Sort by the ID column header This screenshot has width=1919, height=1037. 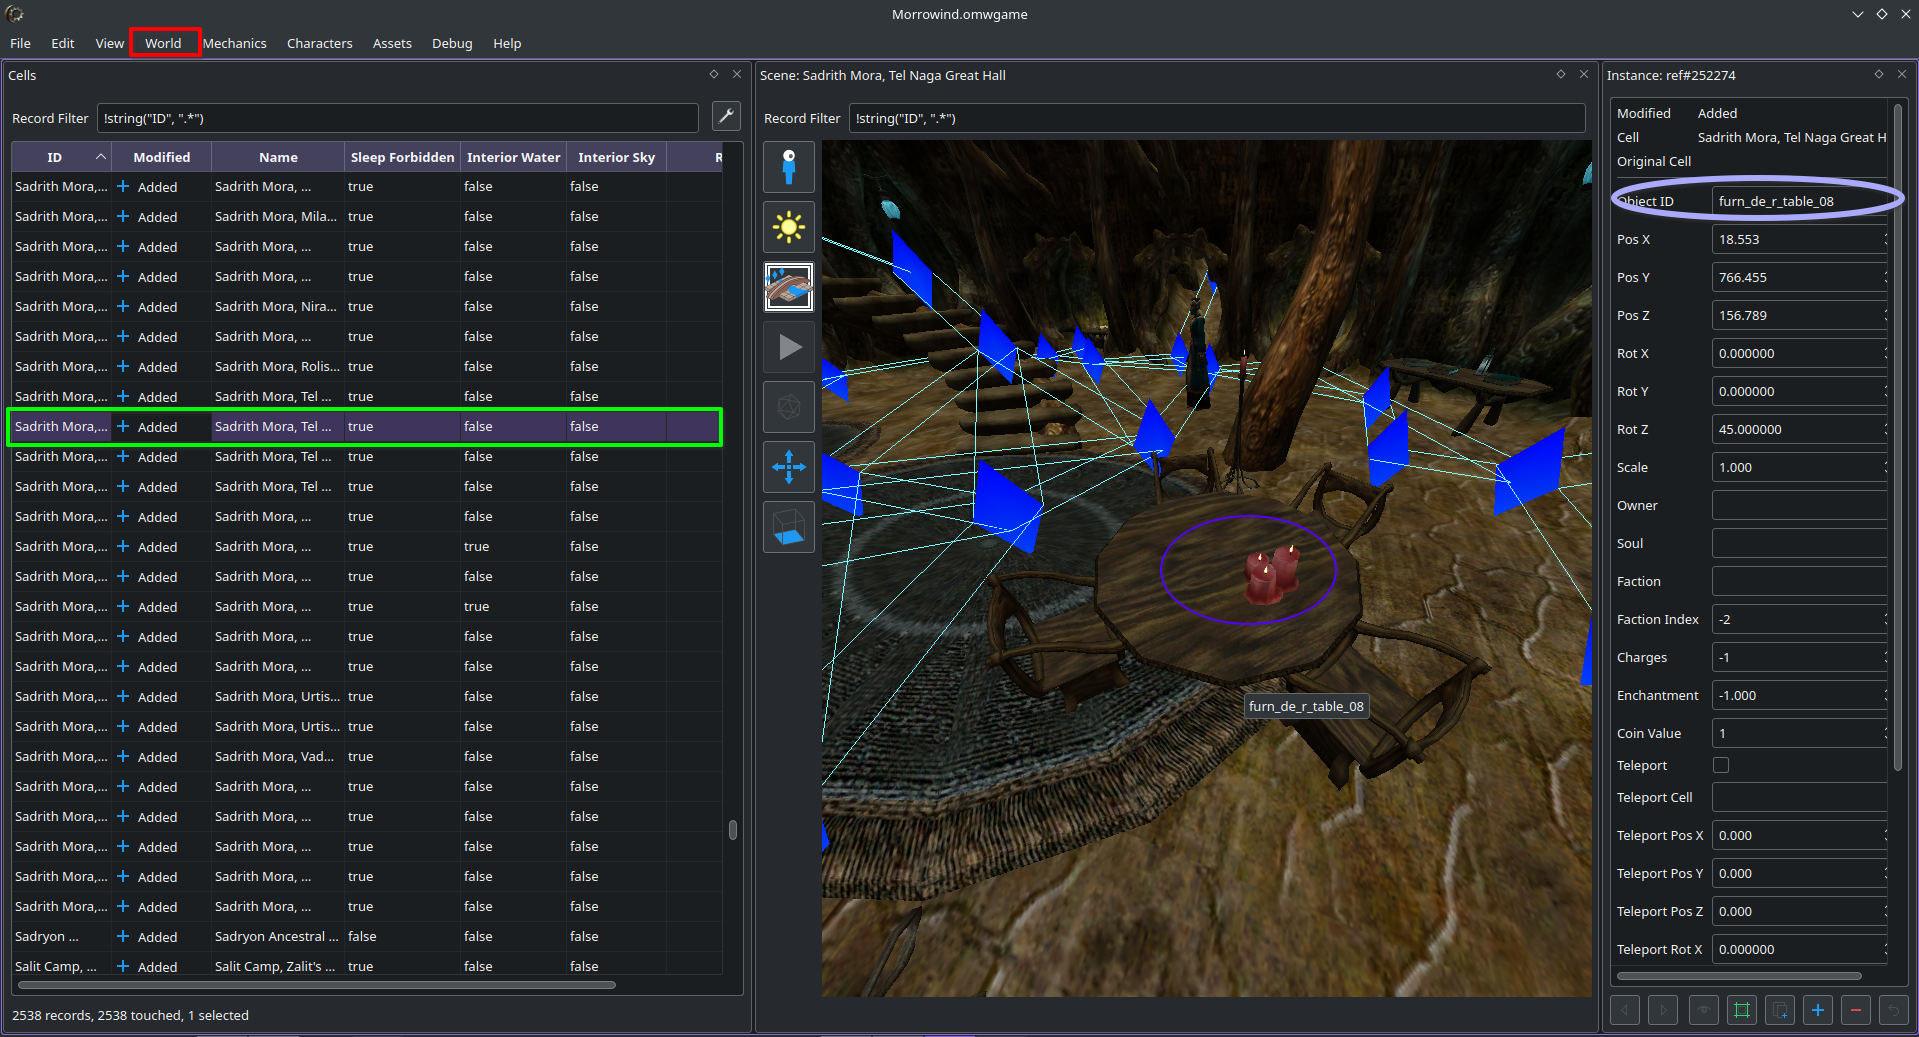61,157
